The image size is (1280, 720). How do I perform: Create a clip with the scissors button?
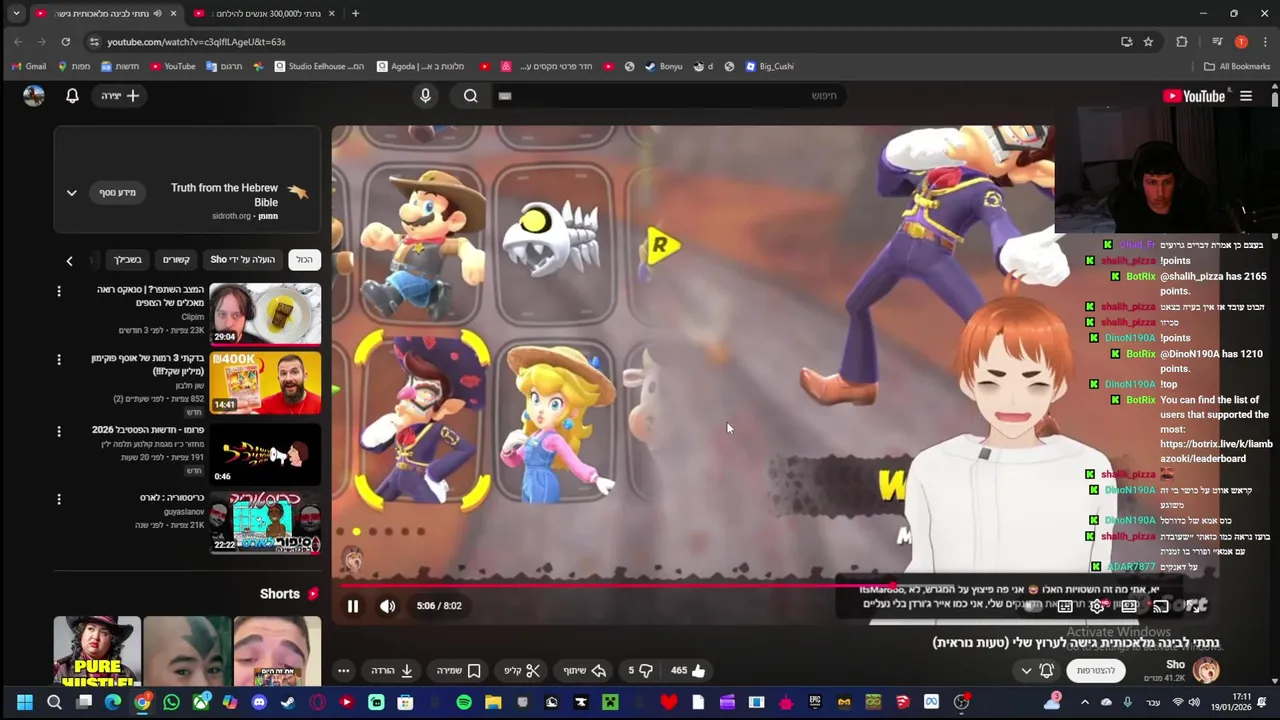(521, 670)
